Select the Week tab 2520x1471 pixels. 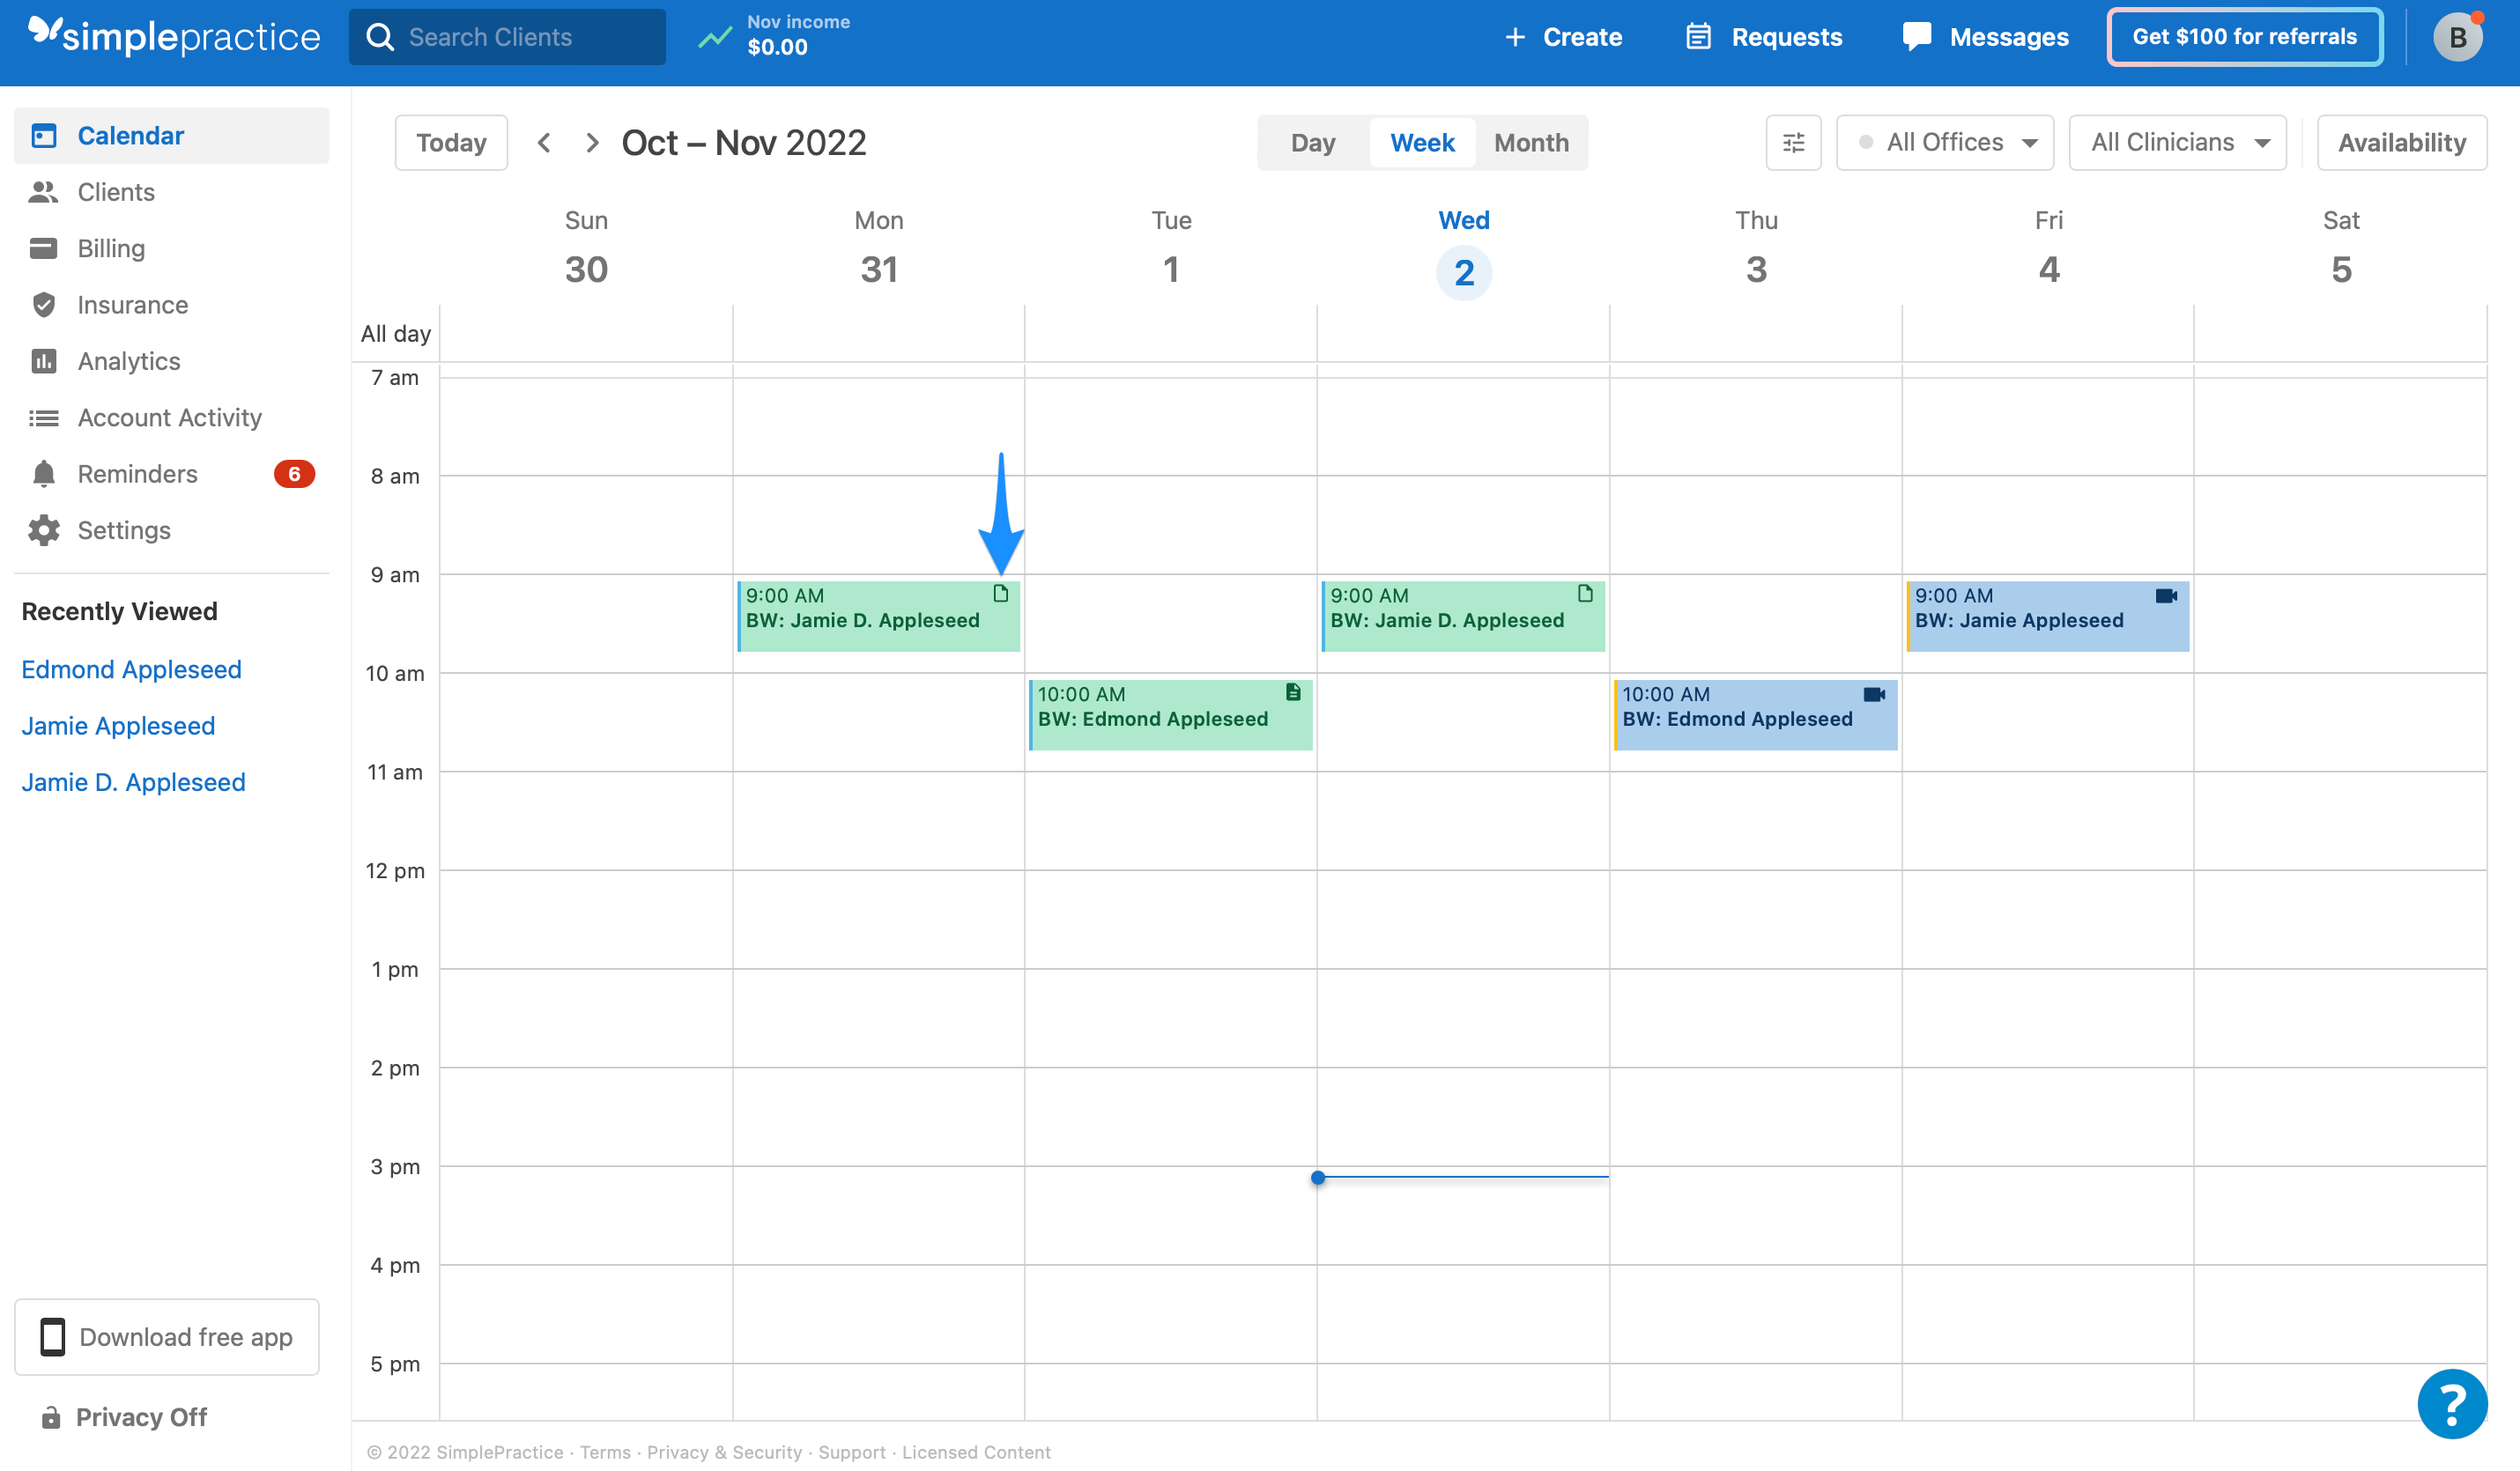pyautogui.click(x=1422, y=144)
